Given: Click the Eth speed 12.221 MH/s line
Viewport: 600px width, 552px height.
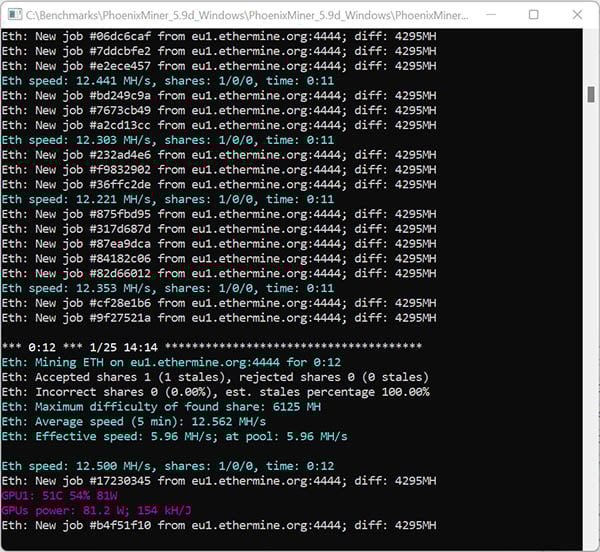Looking at the screenshot, I should pyautogui.click(x=168, y=200).
